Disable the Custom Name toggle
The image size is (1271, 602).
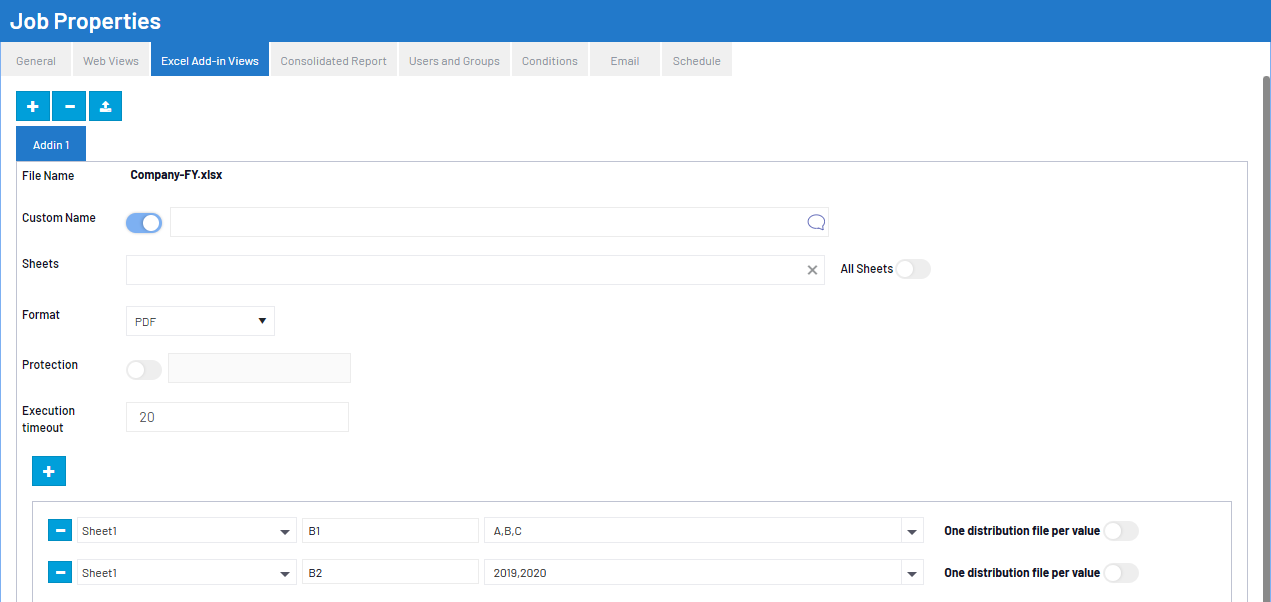tap(144, 223)
